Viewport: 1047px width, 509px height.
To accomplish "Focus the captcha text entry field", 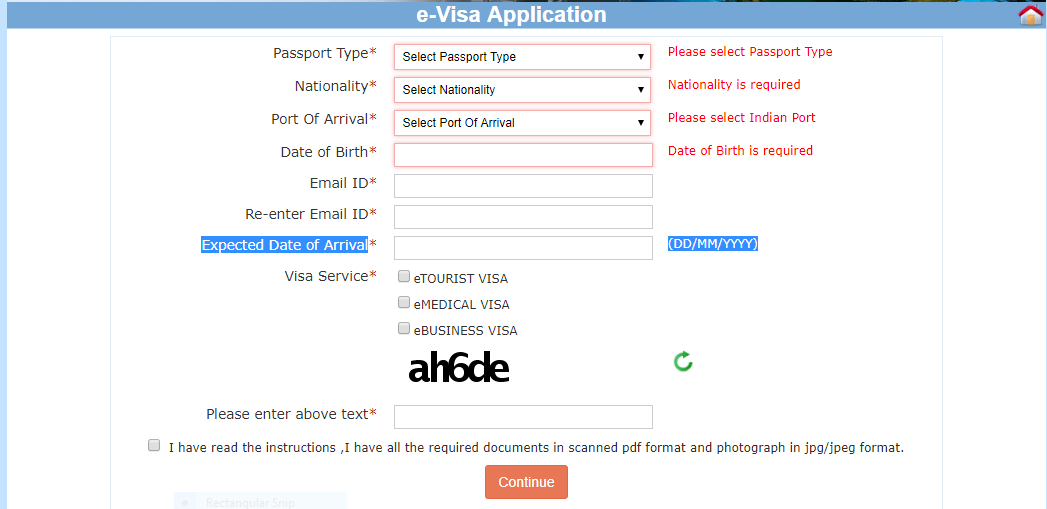I will tap(523, 417).
